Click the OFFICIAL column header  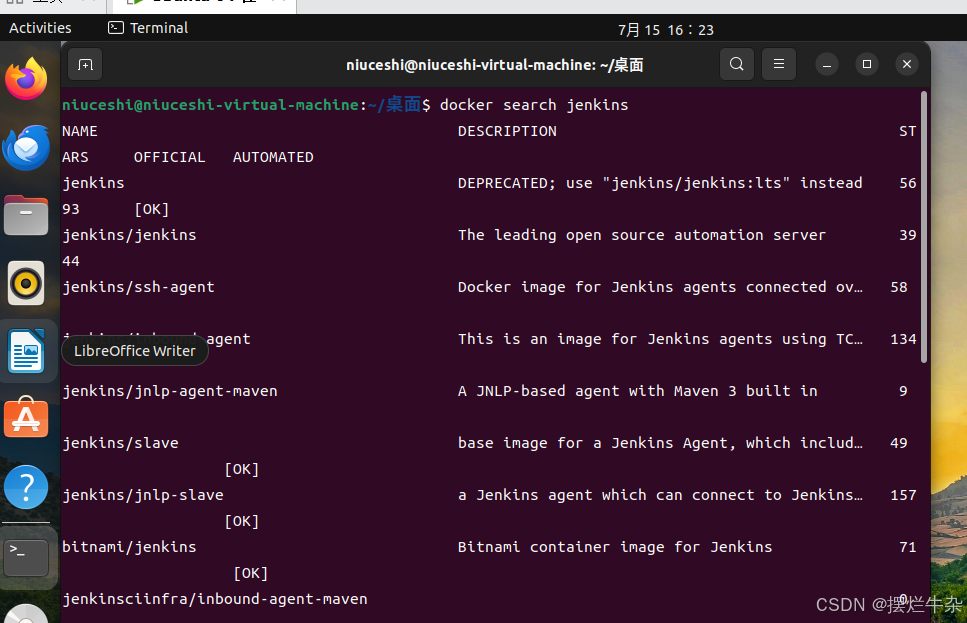point(170,157)
